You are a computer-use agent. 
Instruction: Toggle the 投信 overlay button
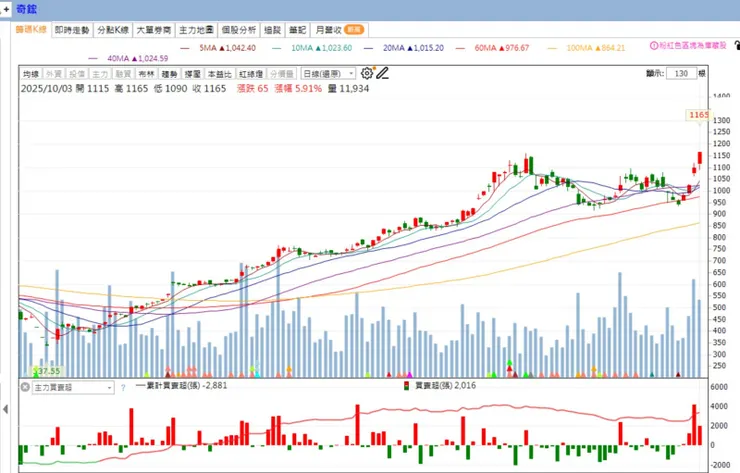click(77, 74)
